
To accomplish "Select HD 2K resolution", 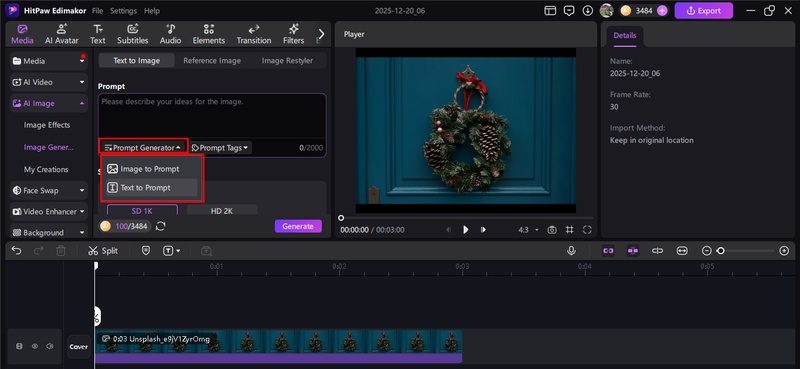I will tap(222, 210).
